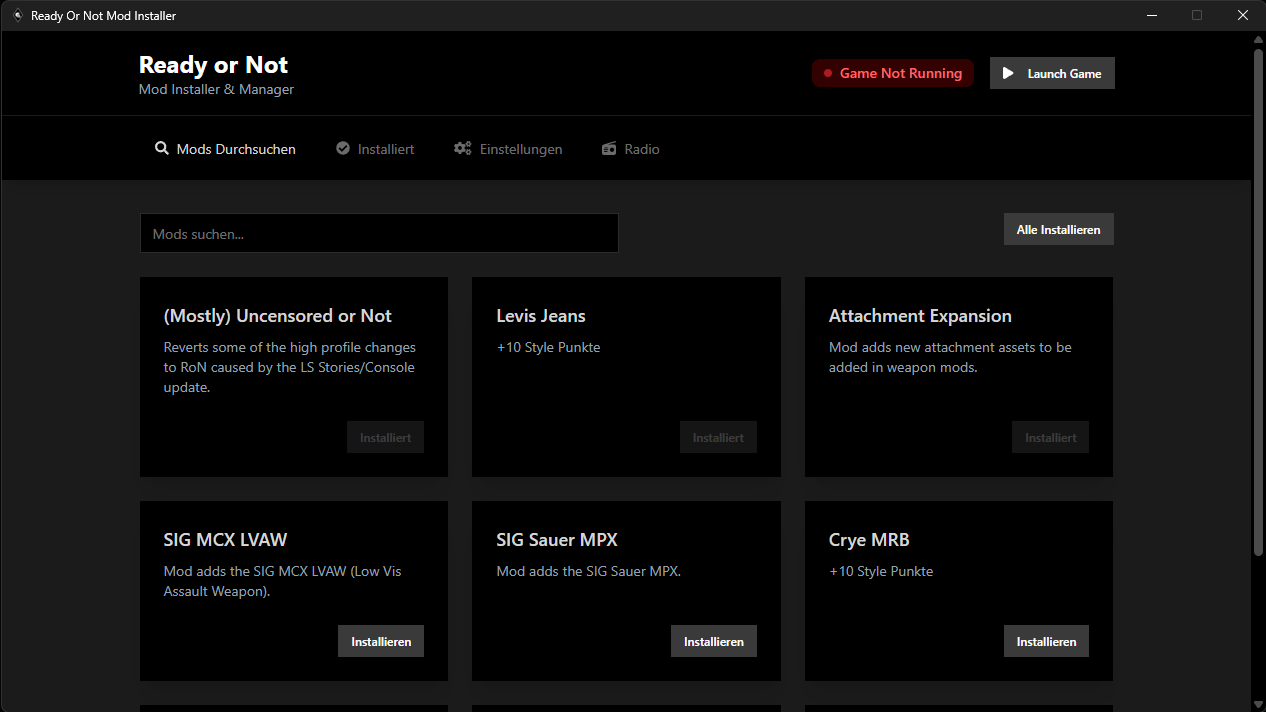Launch the game with Launch Game button
Screen dimensions: 1266x712
(x=1052, y=73)
